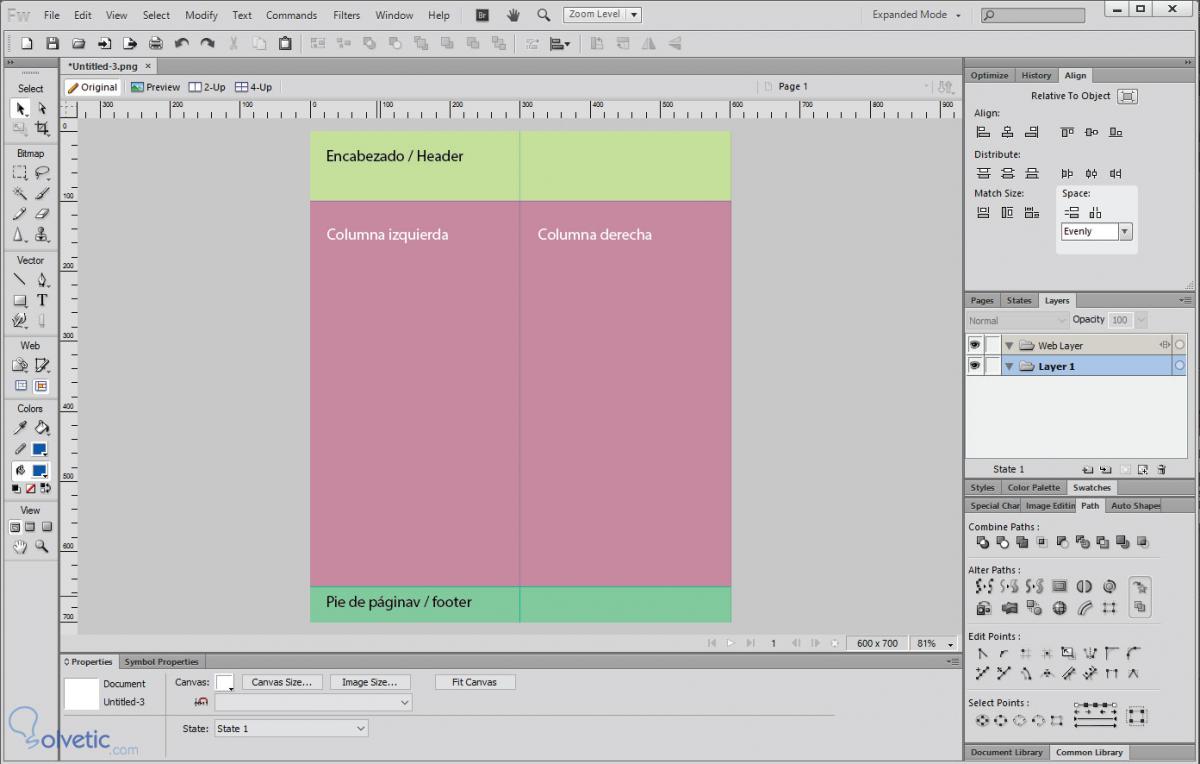This screenshot has width=1200, height=764.
Task: Open the Common Library tab
Action: 1089,752
